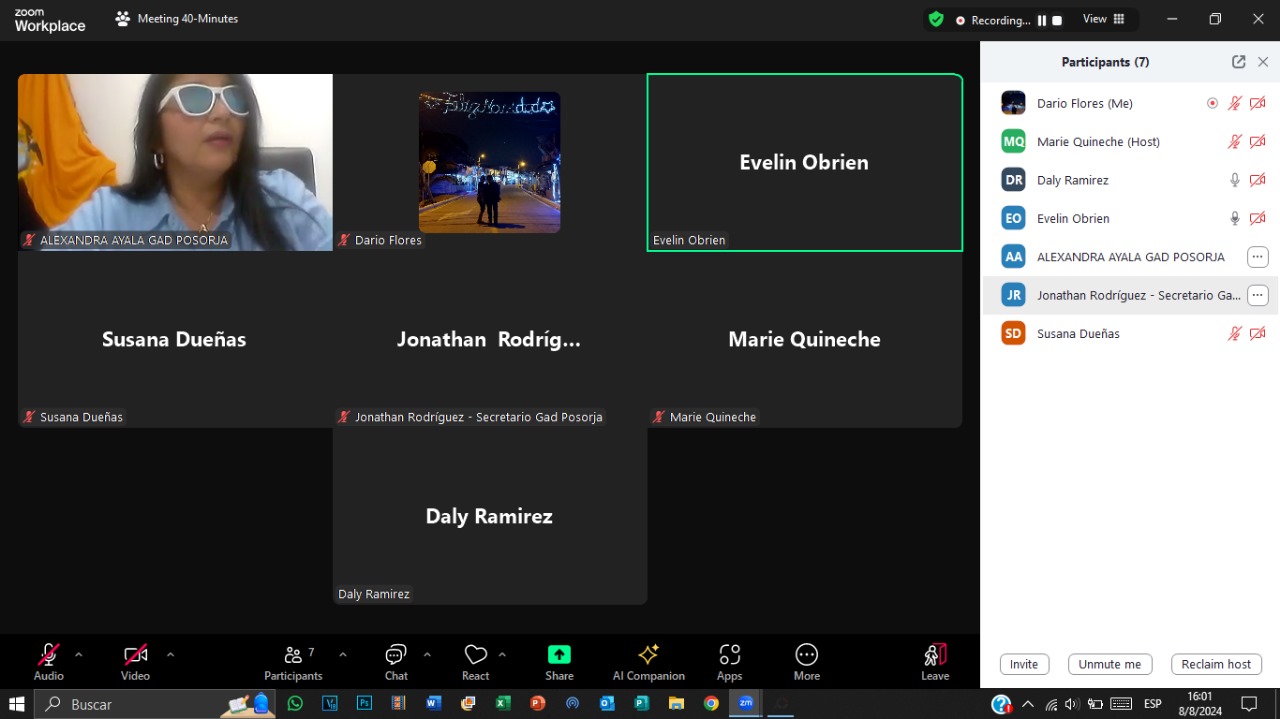Open the Participants list from toolbar

(x=293, y=655)
